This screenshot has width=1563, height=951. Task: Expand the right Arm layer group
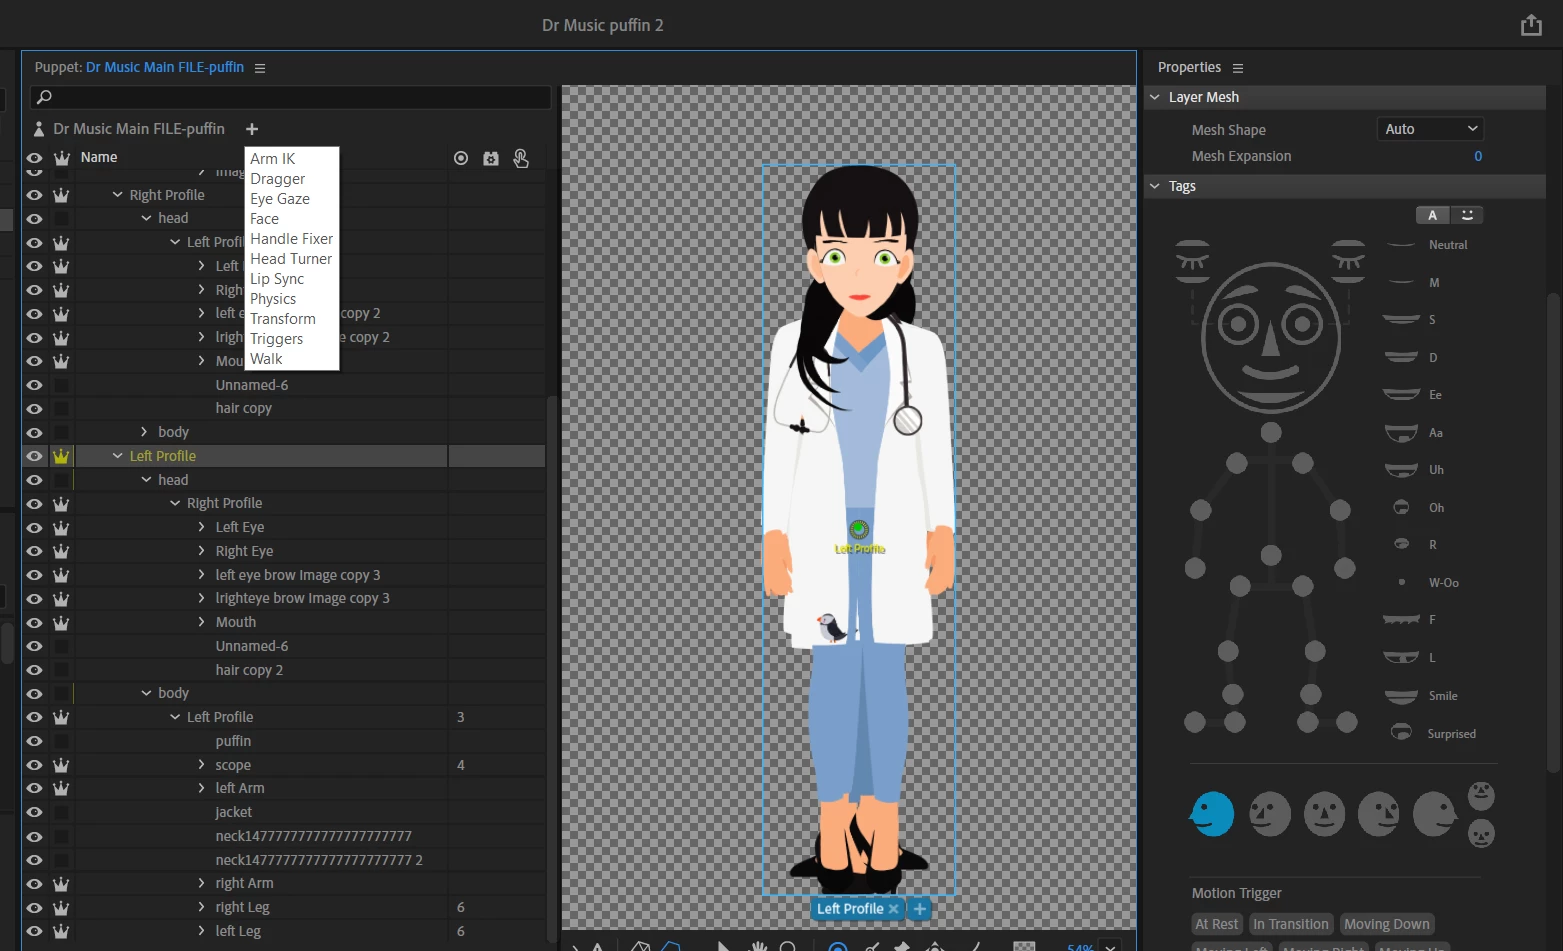201,883
